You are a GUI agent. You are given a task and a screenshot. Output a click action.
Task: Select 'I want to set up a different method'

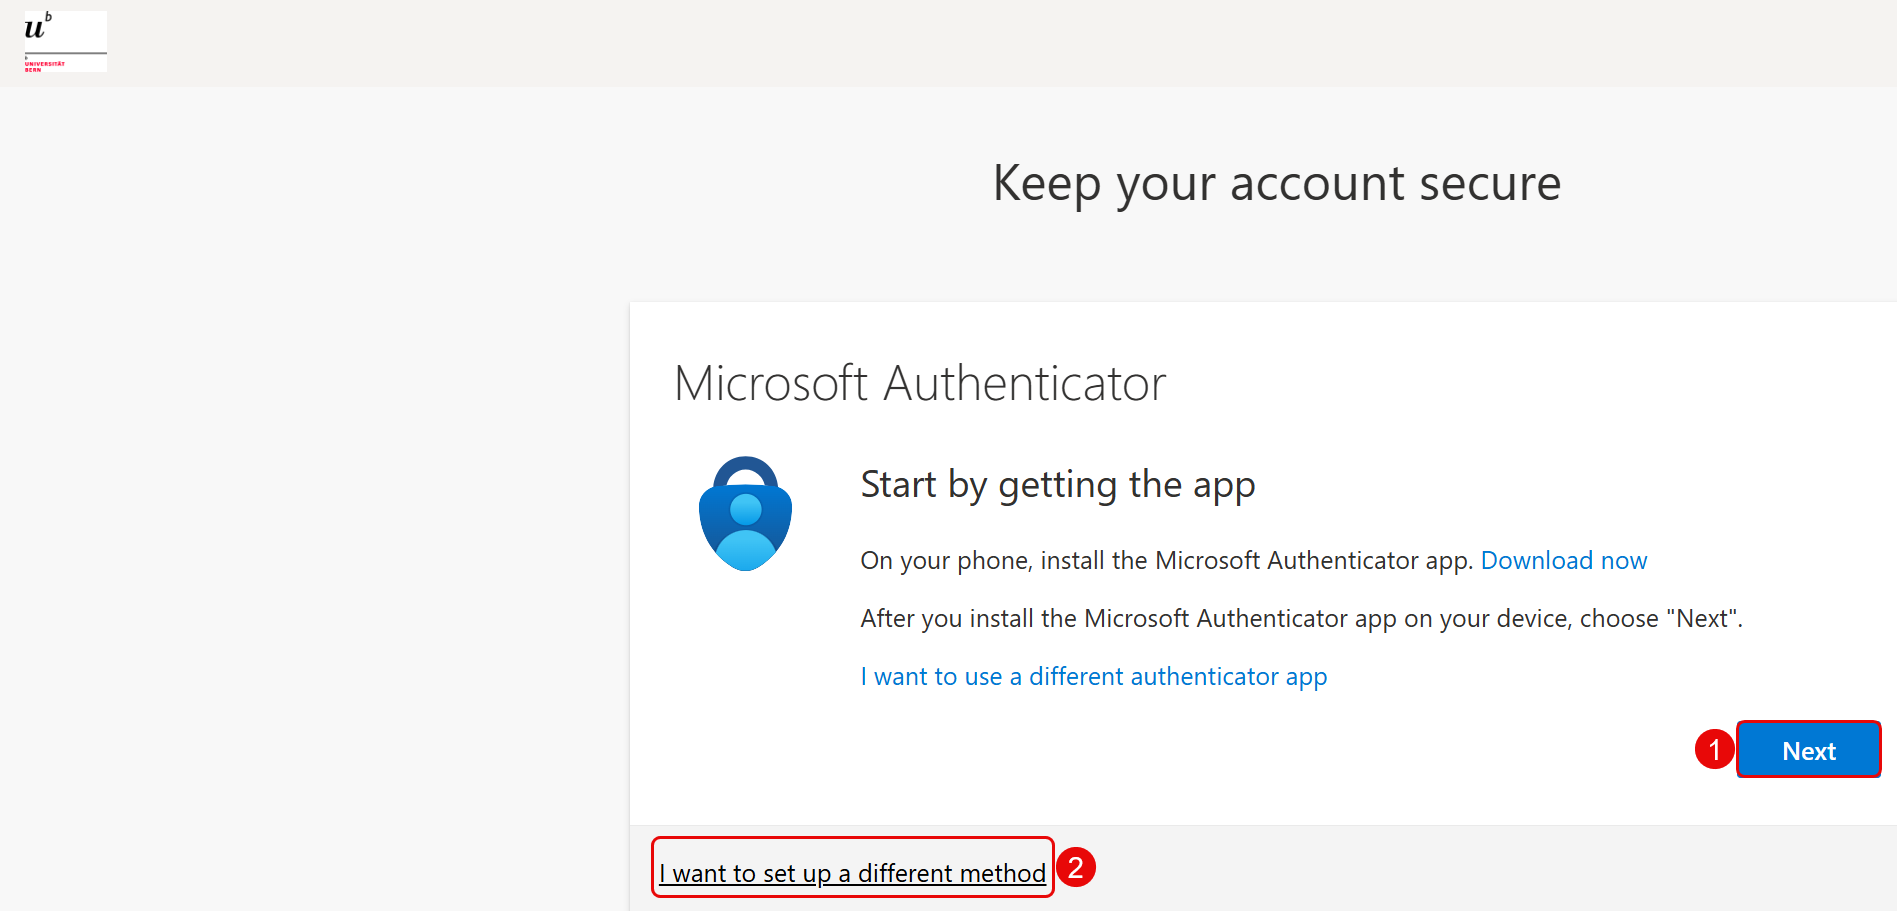(x=852, y=873)
